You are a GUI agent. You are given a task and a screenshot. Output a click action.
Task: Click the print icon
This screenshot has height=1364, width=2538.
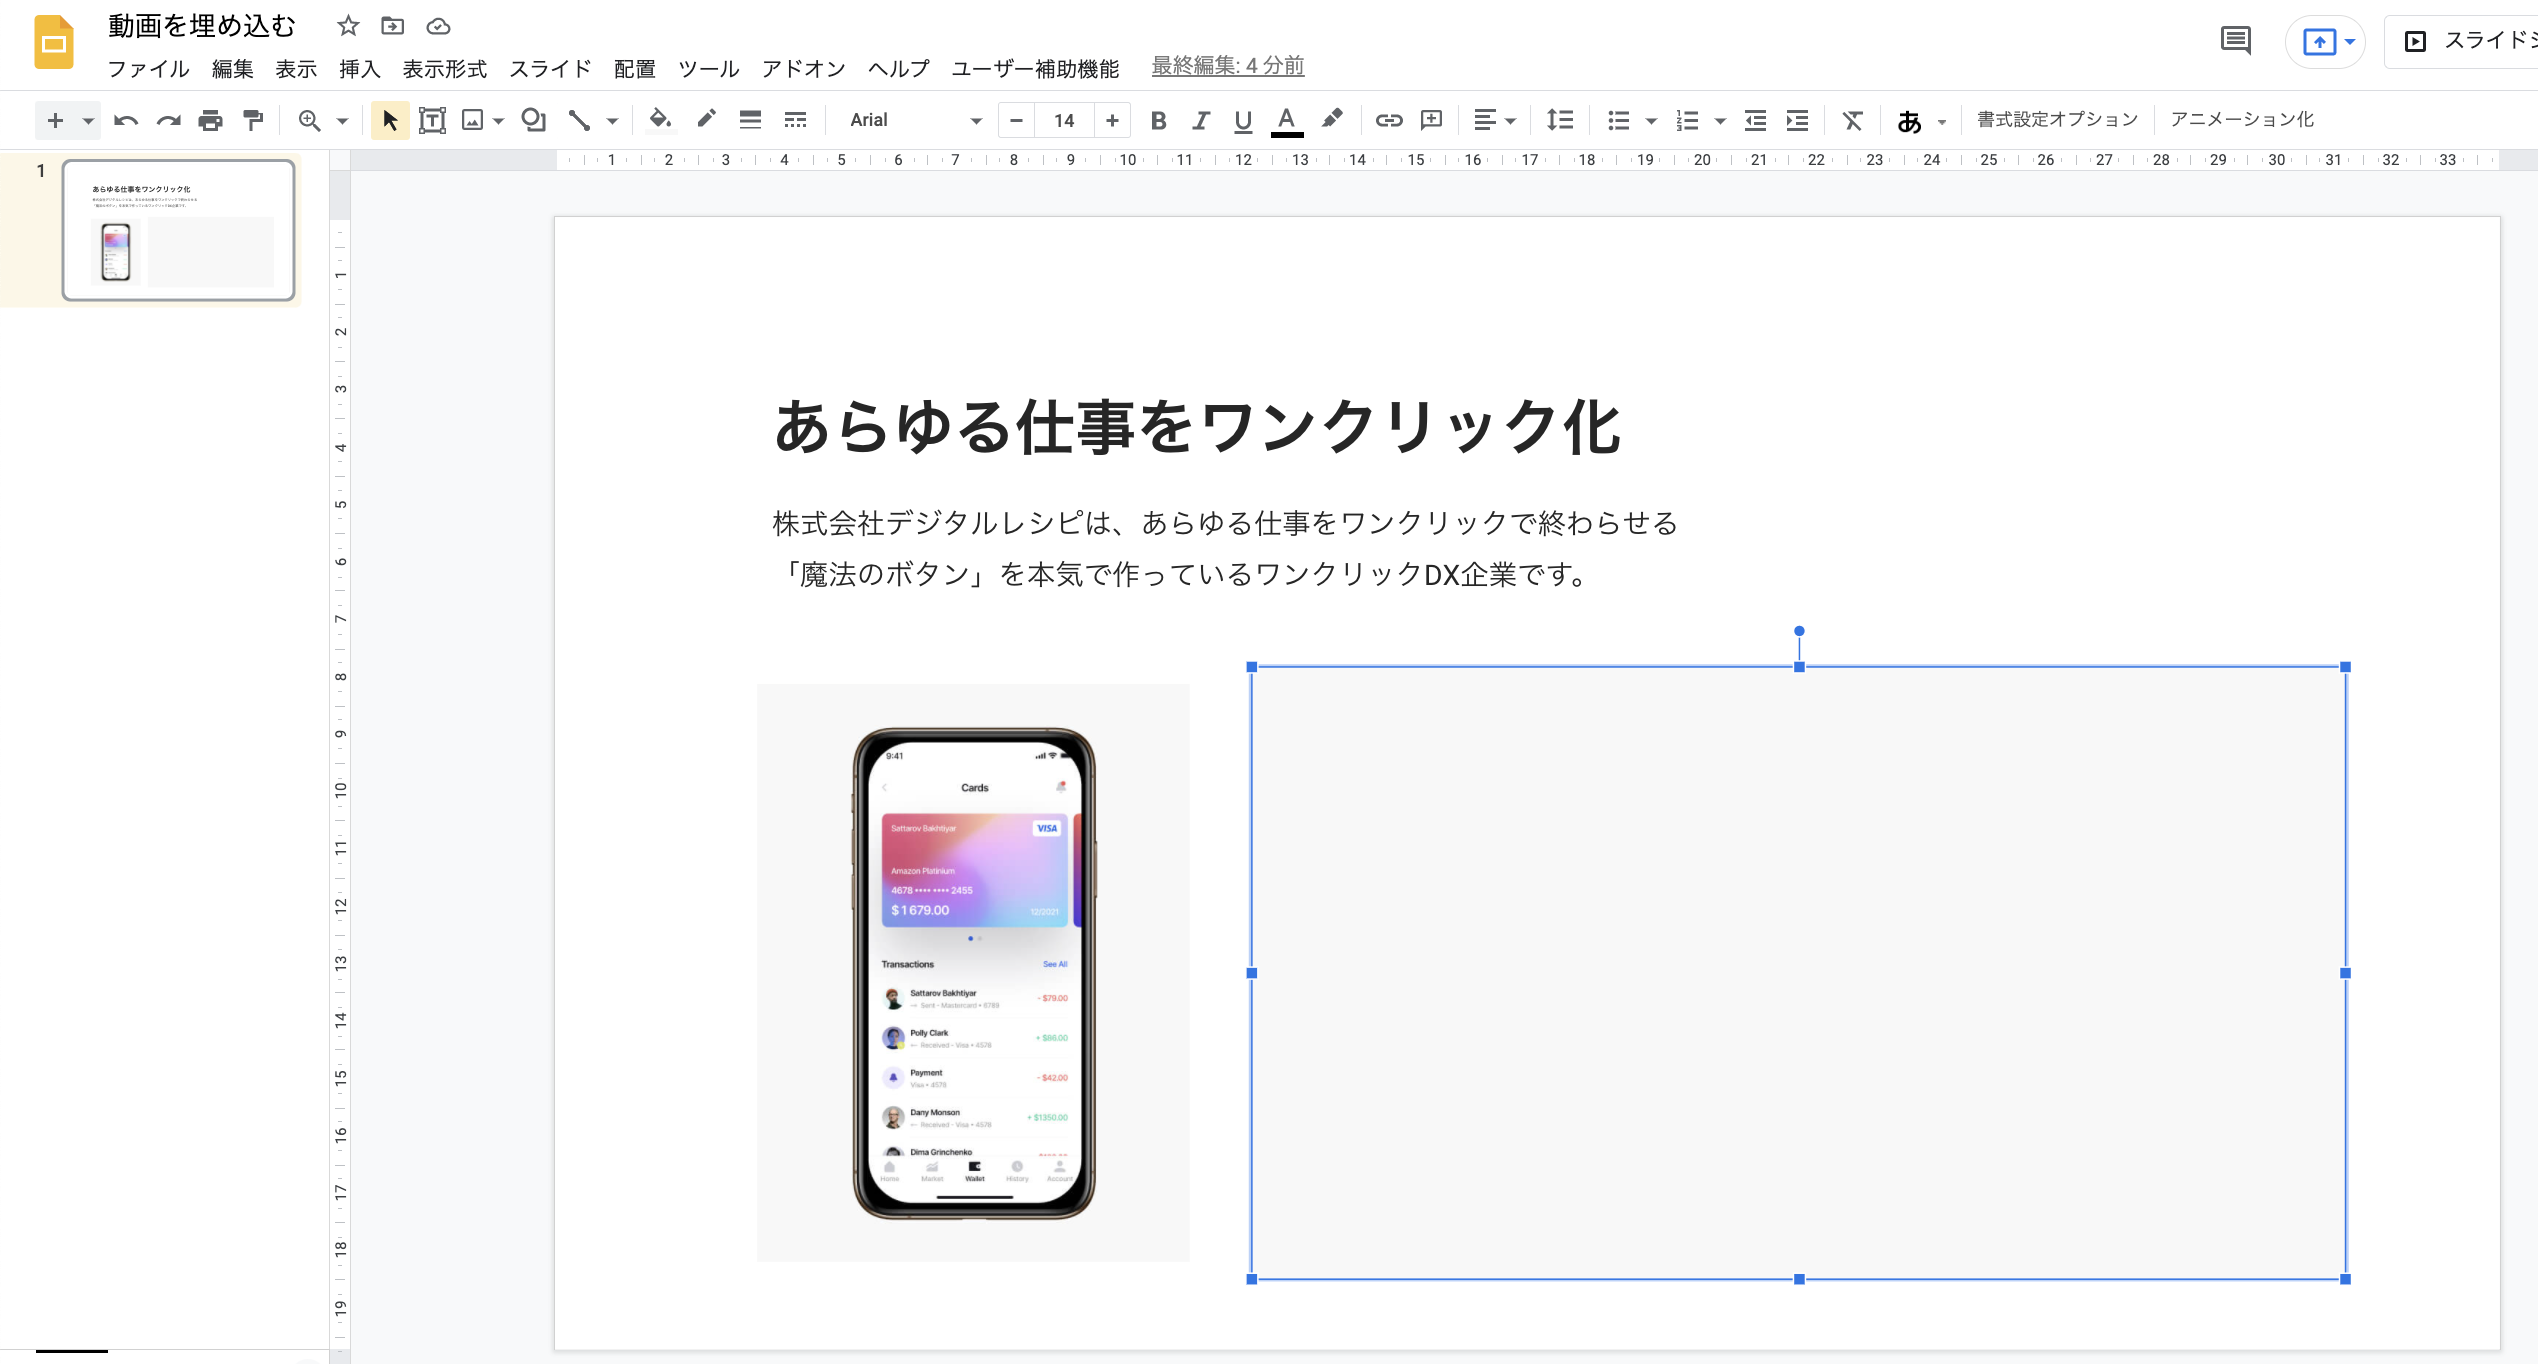click(210, 120)
